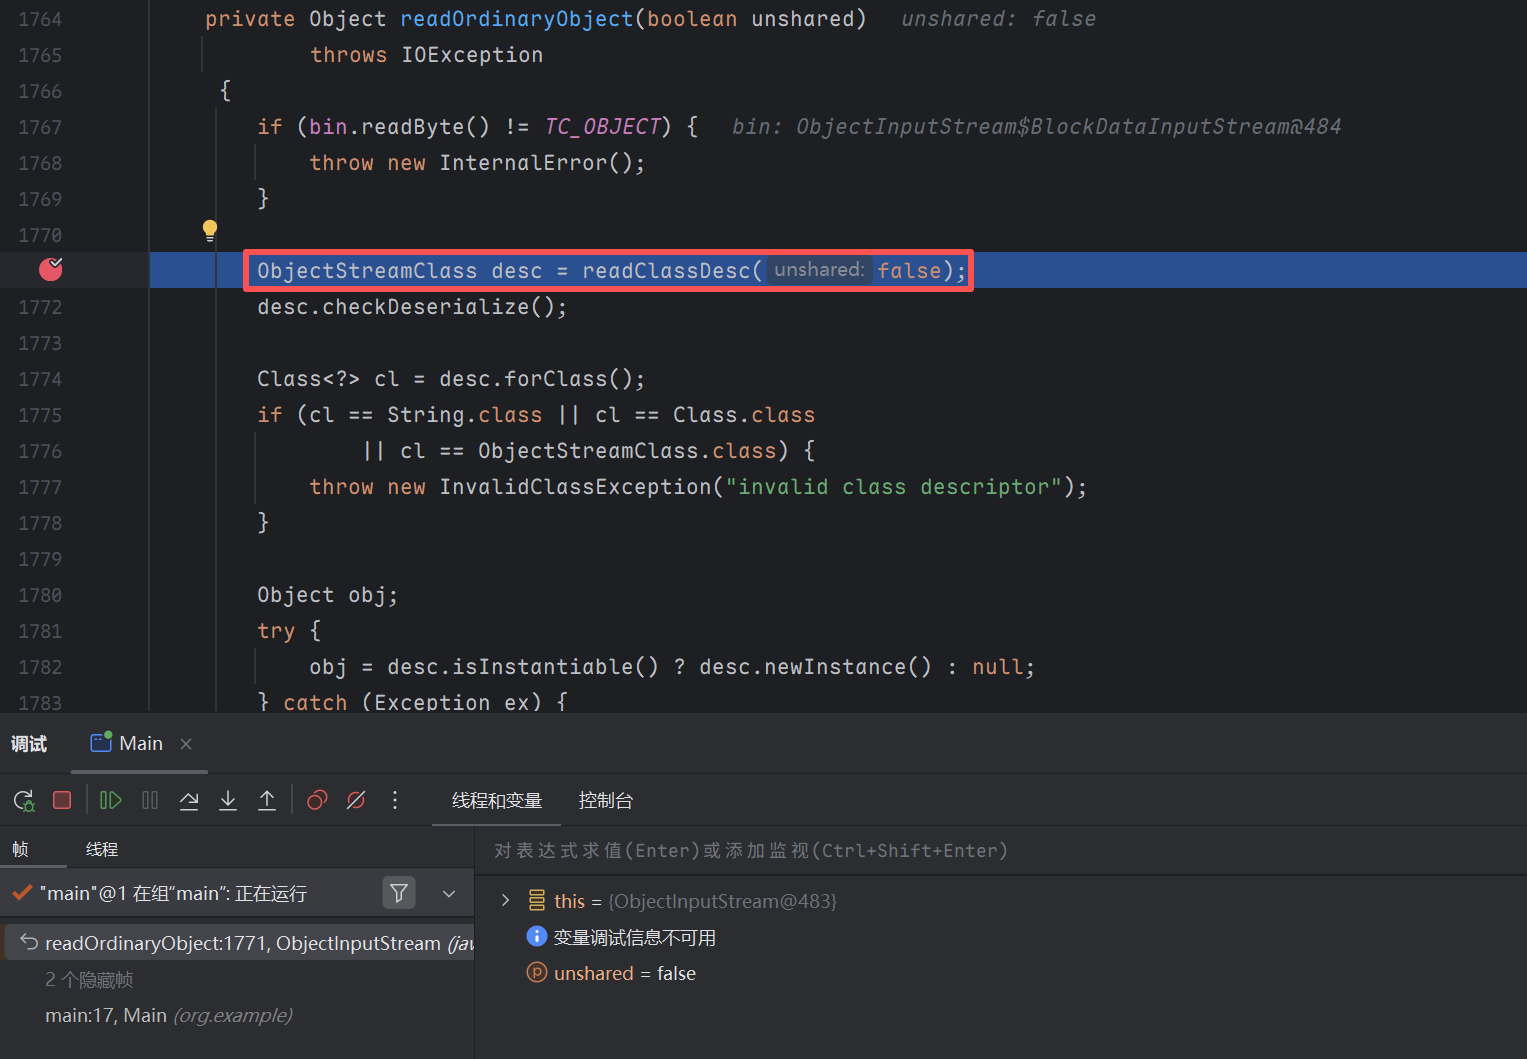Resume program execution

pos(111,800)
